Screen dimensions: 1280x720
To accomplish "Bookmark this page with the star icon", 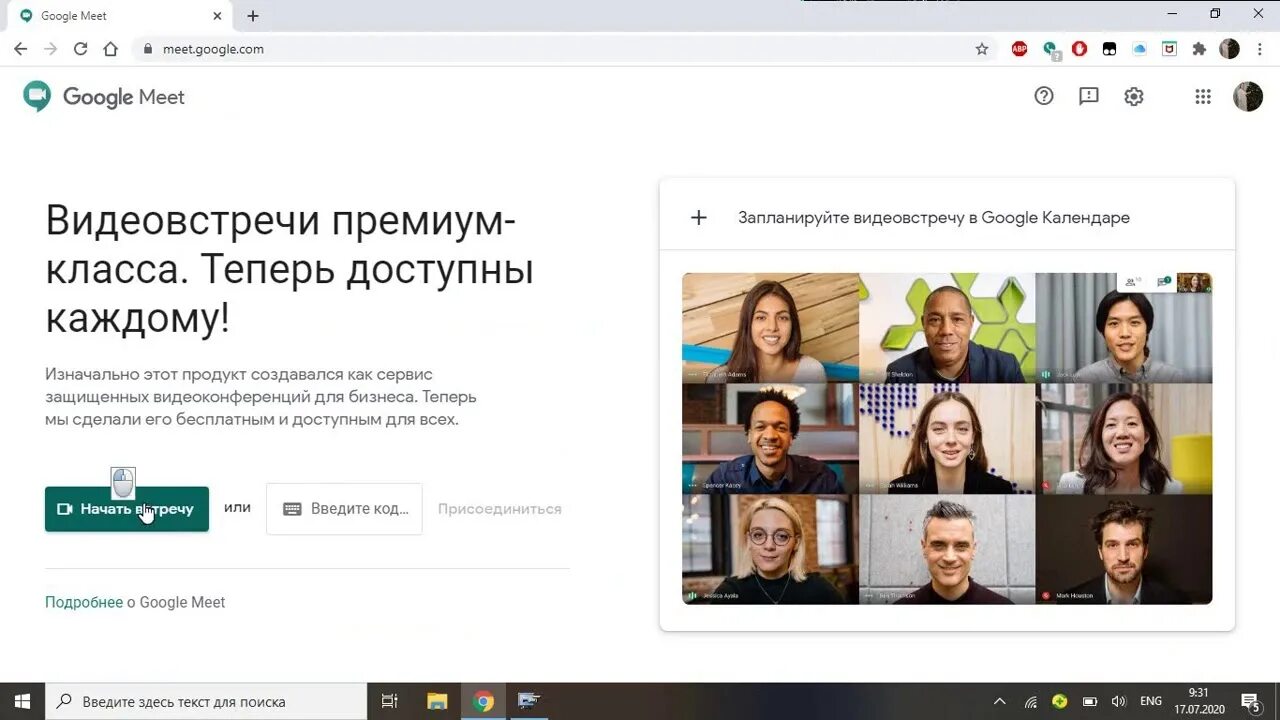I will pyautogui.click(x=982, y=49).
